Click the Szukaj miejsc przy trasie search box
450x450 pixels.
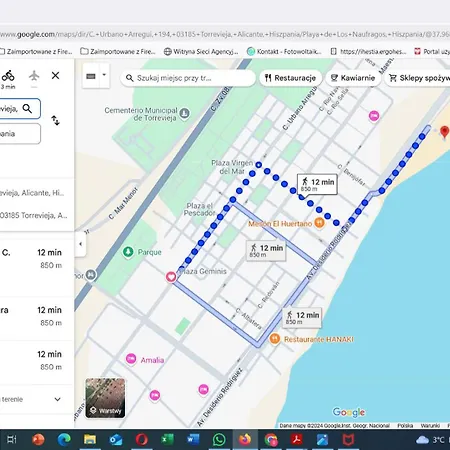[188, 78]
